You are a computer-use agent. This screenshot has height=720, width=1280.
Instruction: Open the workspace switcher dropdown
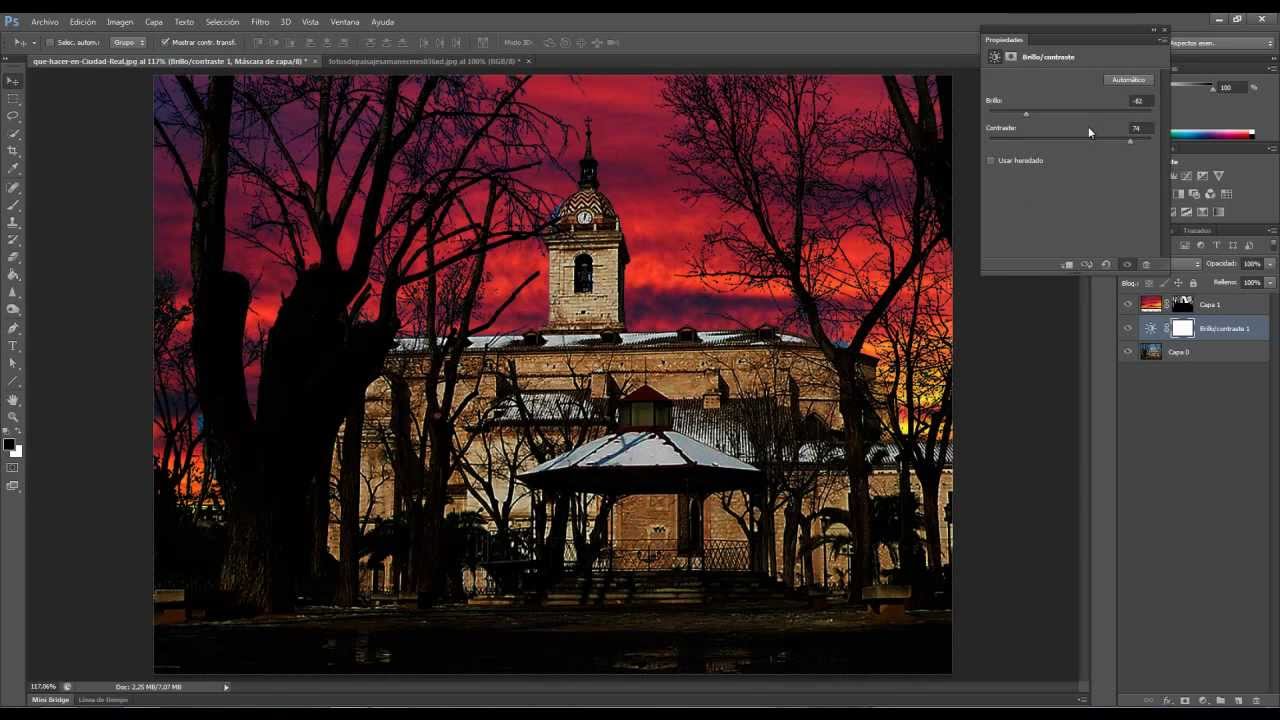pos(1222,43)
